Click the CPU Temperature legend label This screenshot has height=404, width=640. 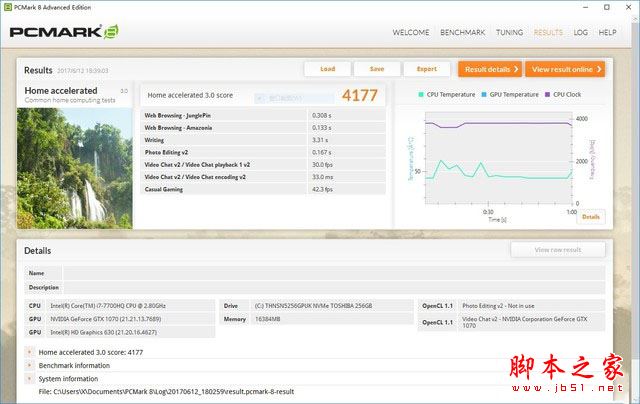click(451, 94)
